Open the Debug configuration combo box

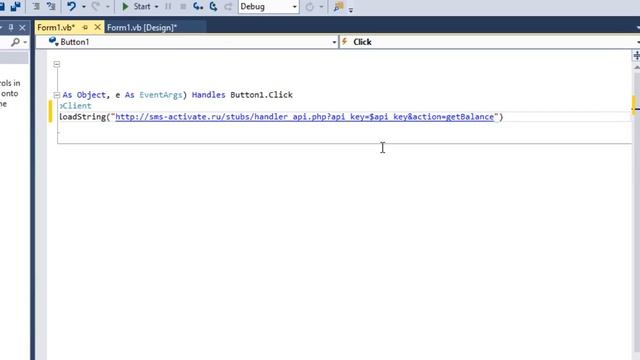[x=269, y=7]
